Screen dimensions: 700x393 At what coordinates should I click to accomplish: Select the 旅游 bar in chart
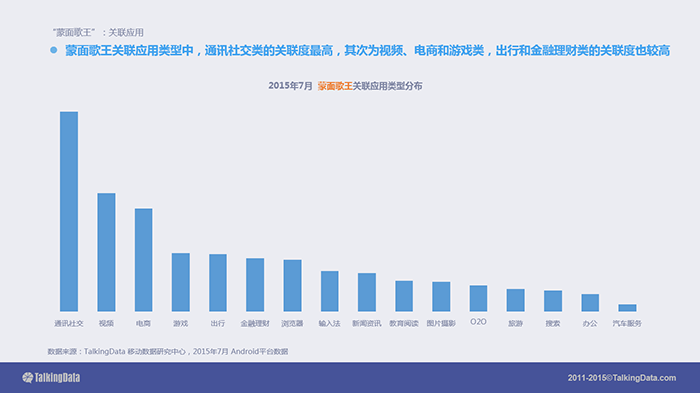[516, 300]
